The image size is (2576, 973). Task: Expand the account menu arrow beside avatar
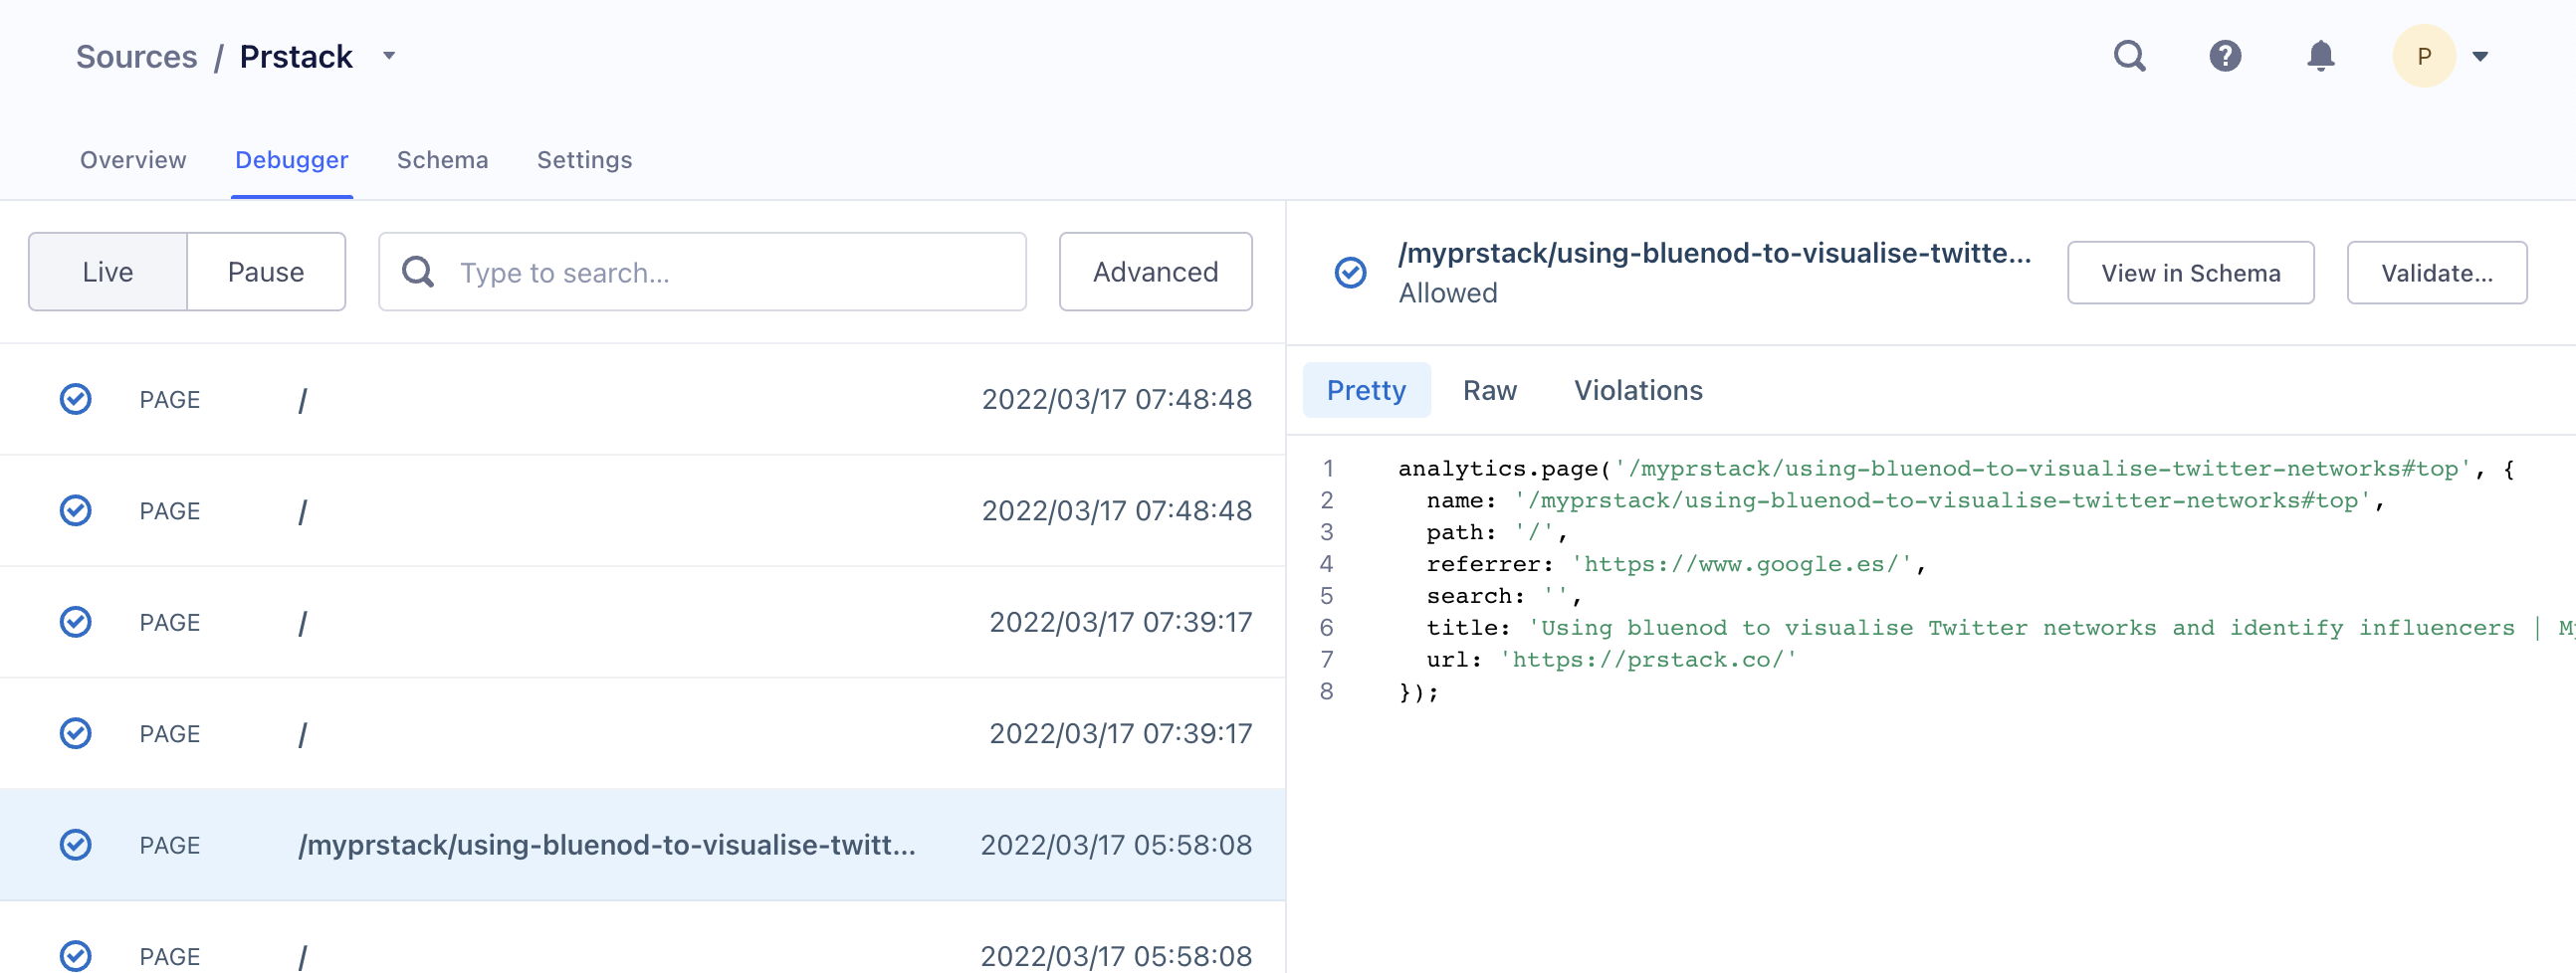click(2480, 57)
